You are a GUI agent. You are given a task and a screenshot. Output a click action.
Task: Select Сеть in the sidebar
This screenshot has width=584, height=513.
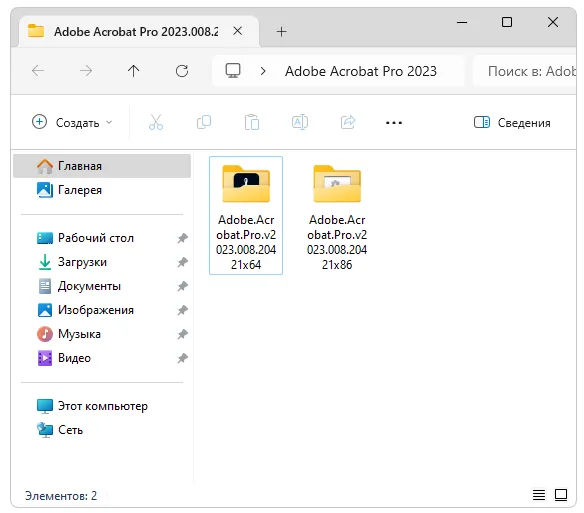(102, 430)
